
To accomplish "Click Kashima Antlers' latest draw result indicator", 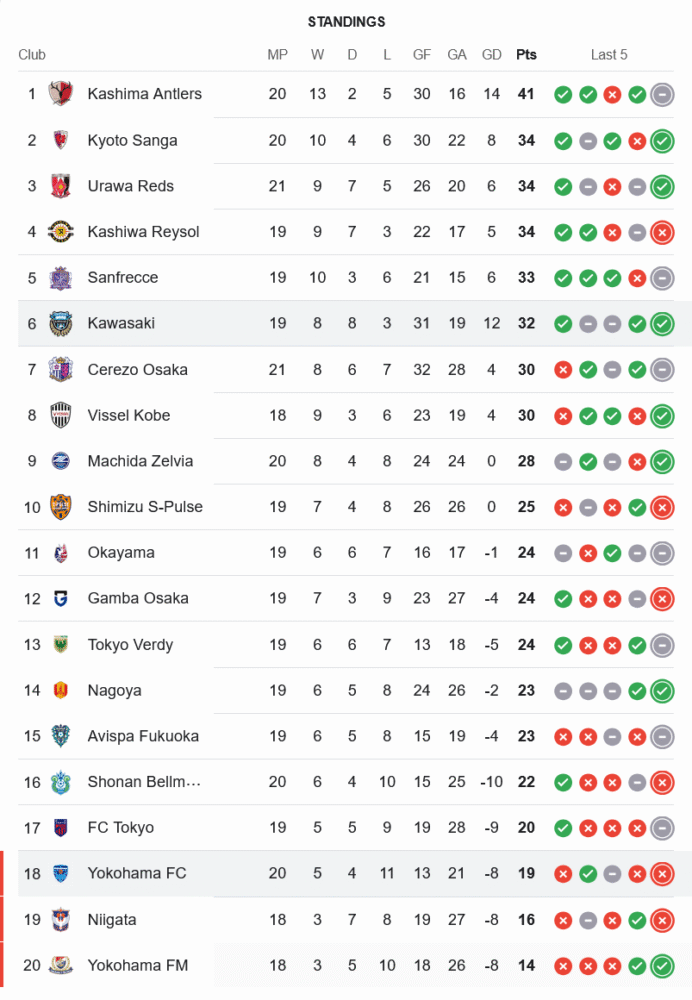I will coord(662,95).
